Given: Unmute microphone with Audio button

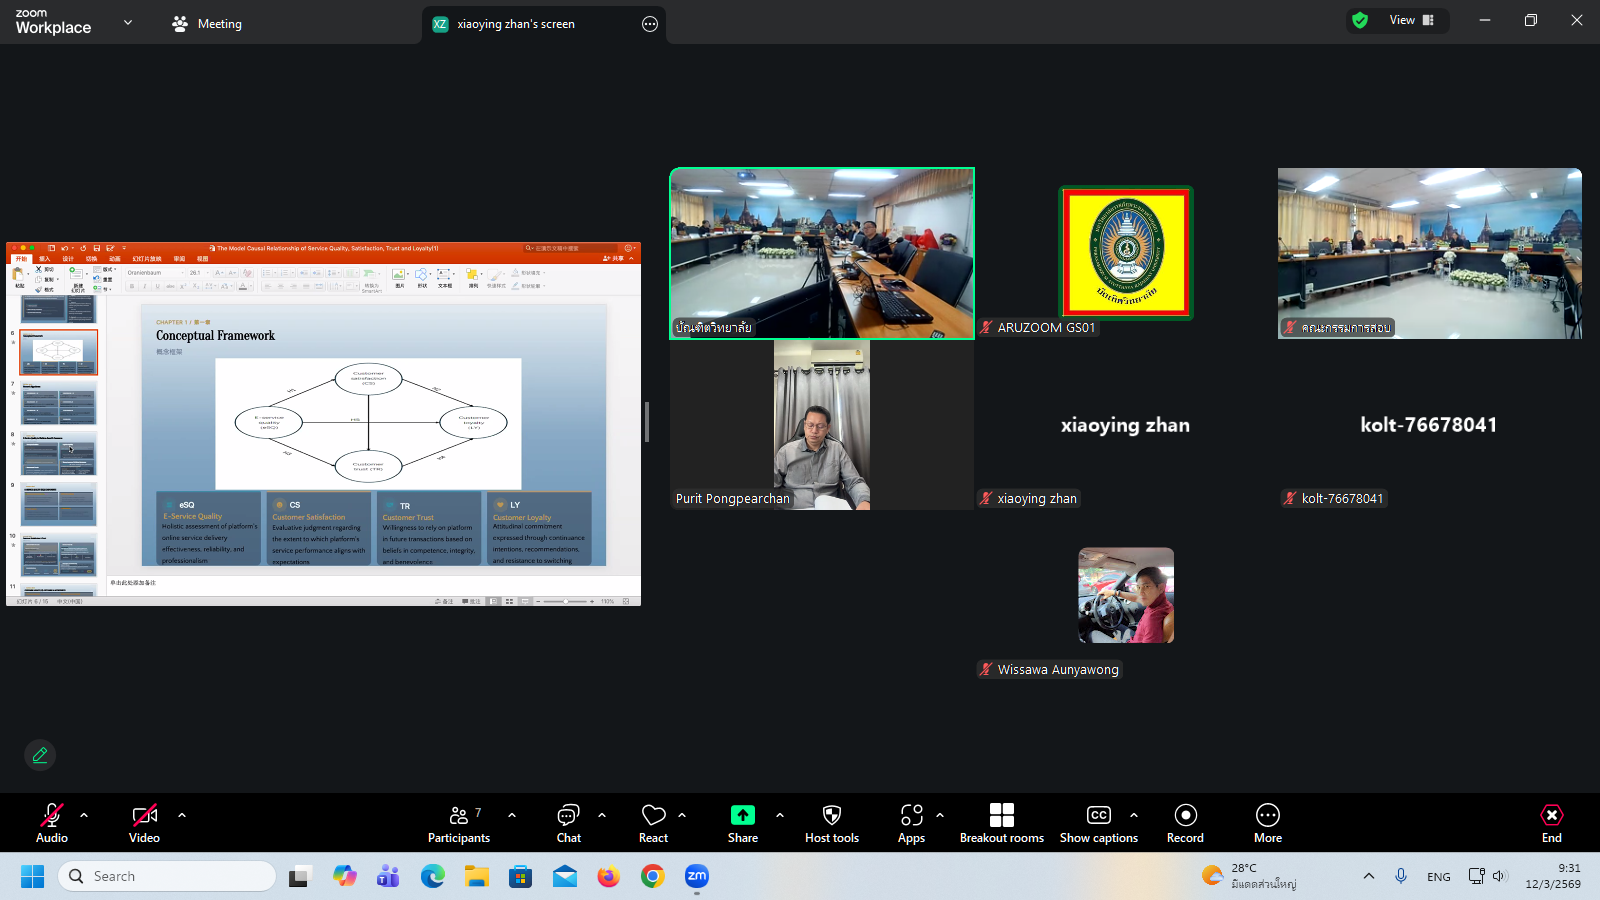Looking at the screenshot, I should (52, 823).
